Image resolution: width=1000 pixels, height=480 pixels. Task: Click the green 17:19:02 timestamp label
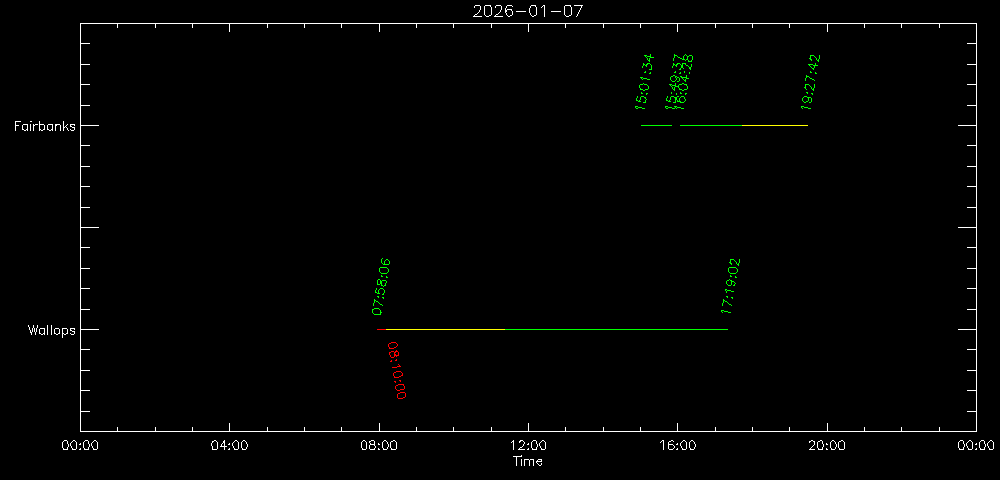point(731,286)
